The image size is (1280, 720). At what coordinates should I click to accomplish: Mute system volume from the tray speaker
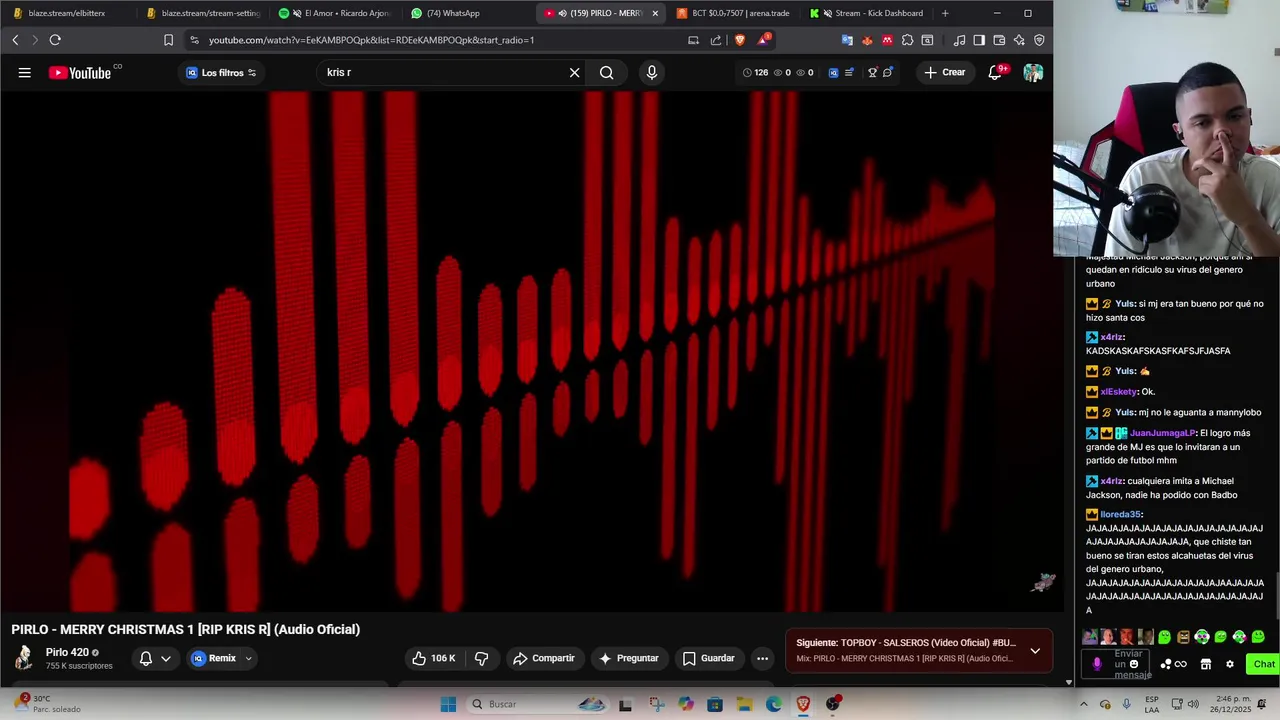(x=1193, y=704)
